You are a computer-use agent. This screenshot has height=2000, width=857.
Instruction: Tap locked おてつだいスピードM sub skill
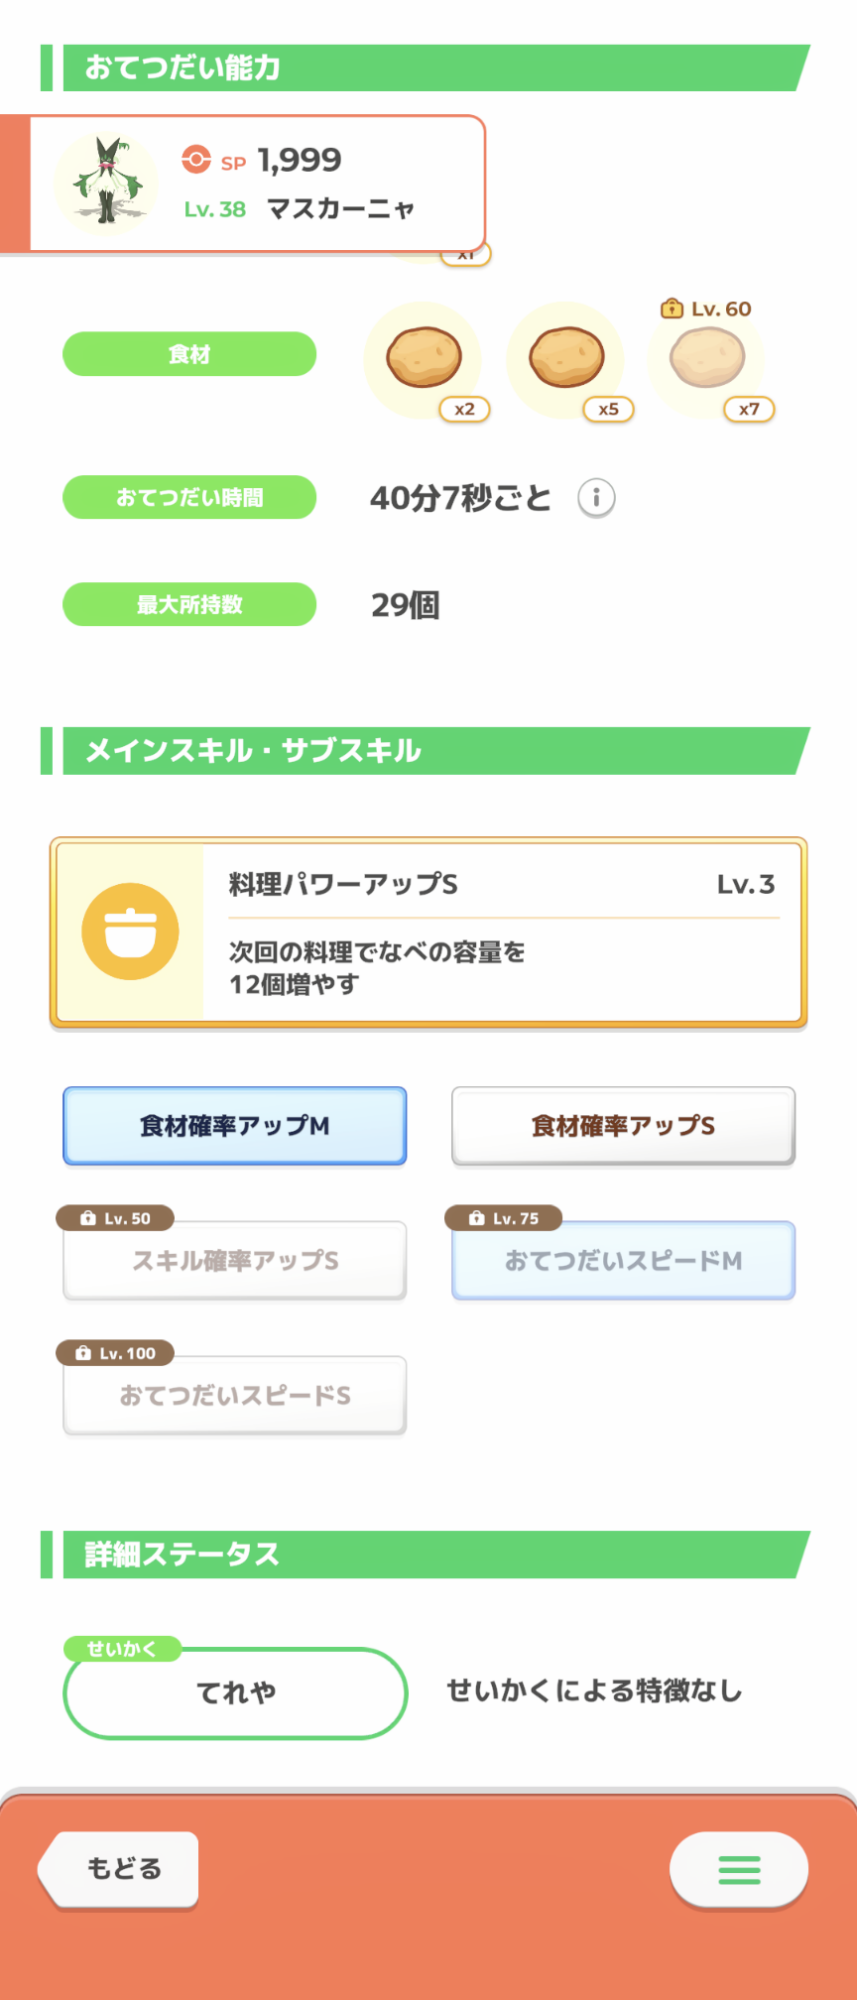pos(623,1261)
